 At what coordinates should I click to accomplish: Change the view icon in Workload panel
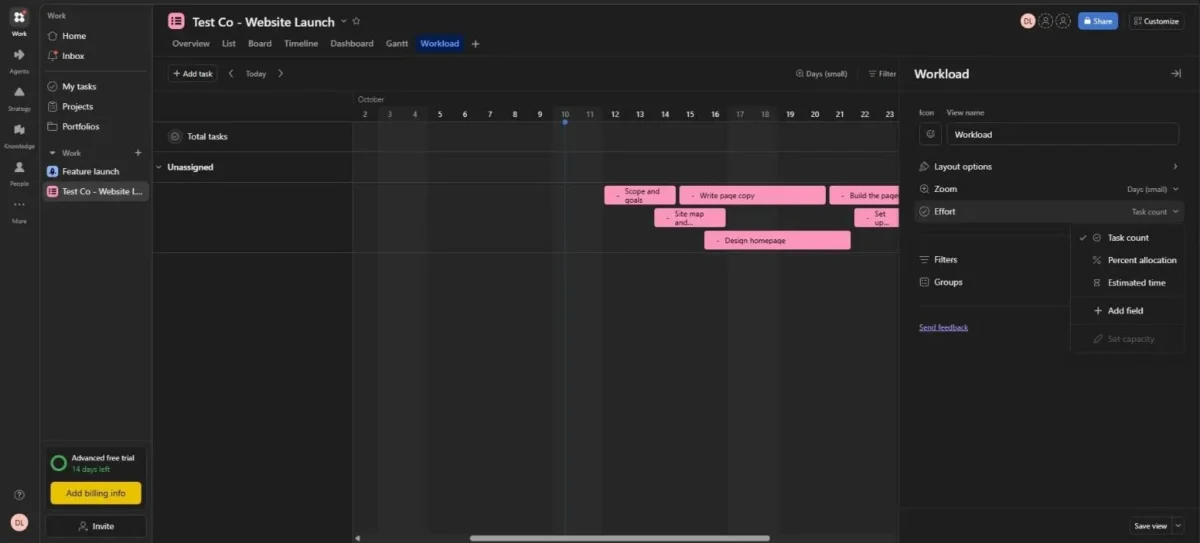click(x=930, y=134)
